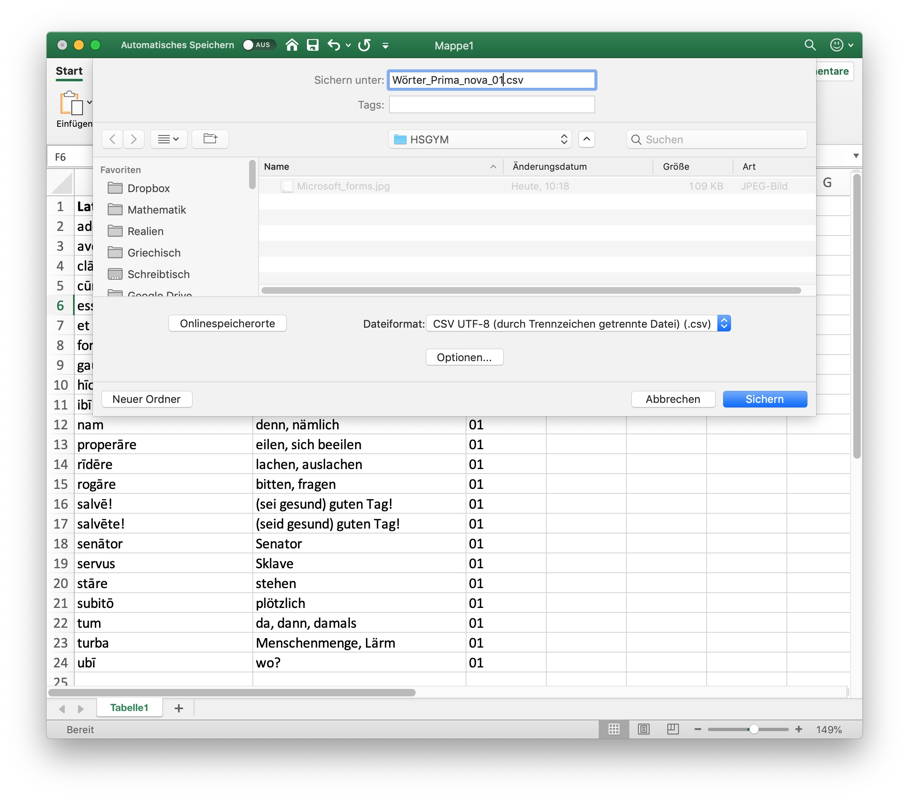
Task: Select the Tabelle1 sheet tab
Action: [129, 708]
